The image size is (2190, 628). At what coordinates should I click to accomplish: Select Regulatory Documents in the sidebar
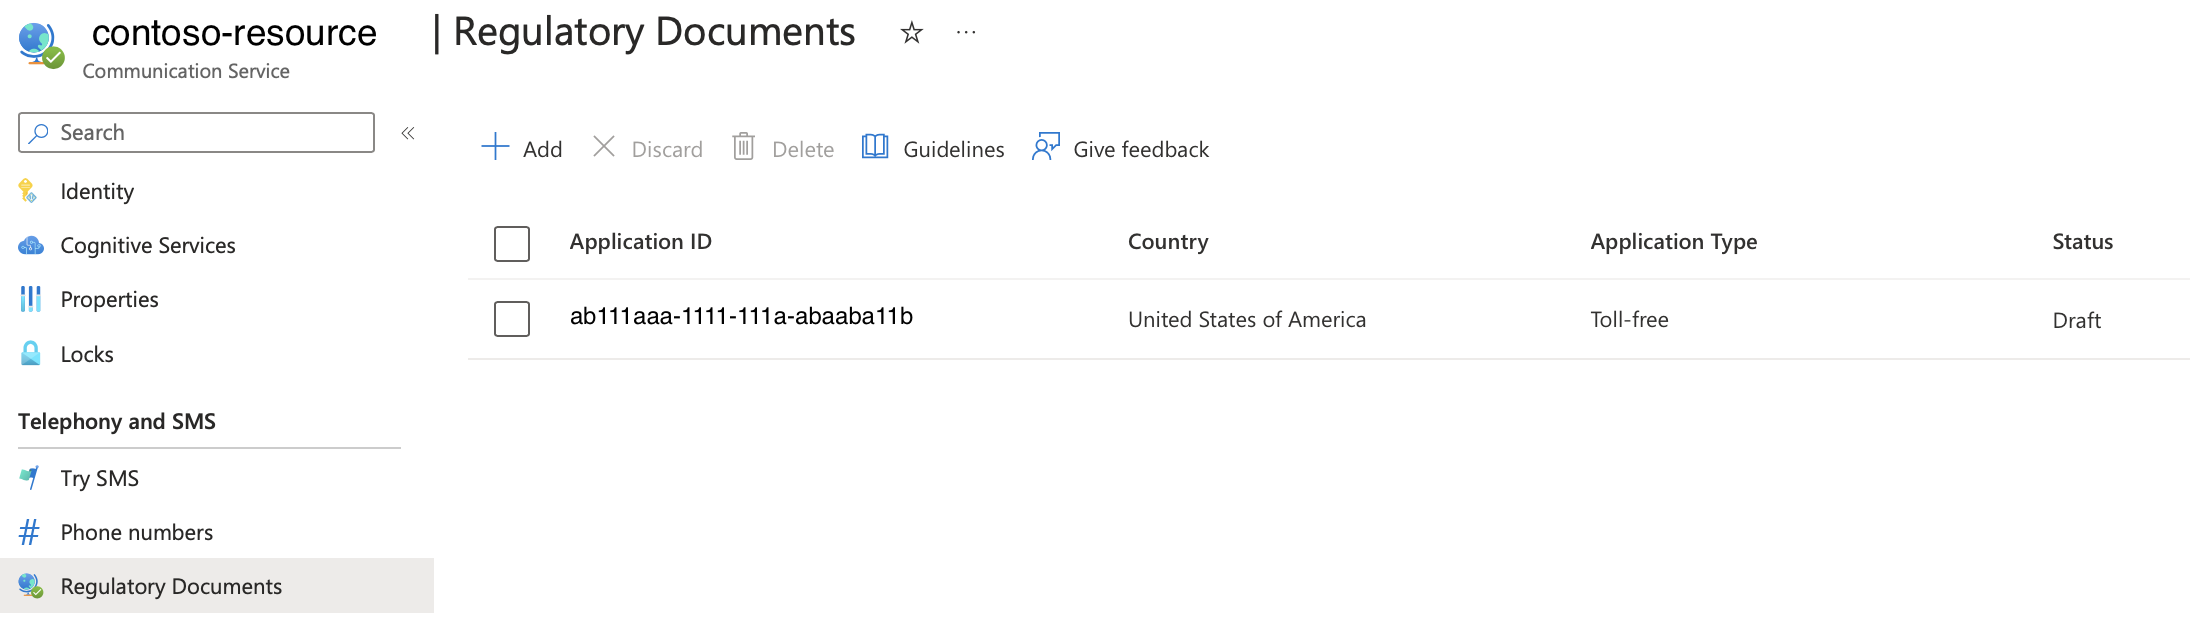click(171, 586)
